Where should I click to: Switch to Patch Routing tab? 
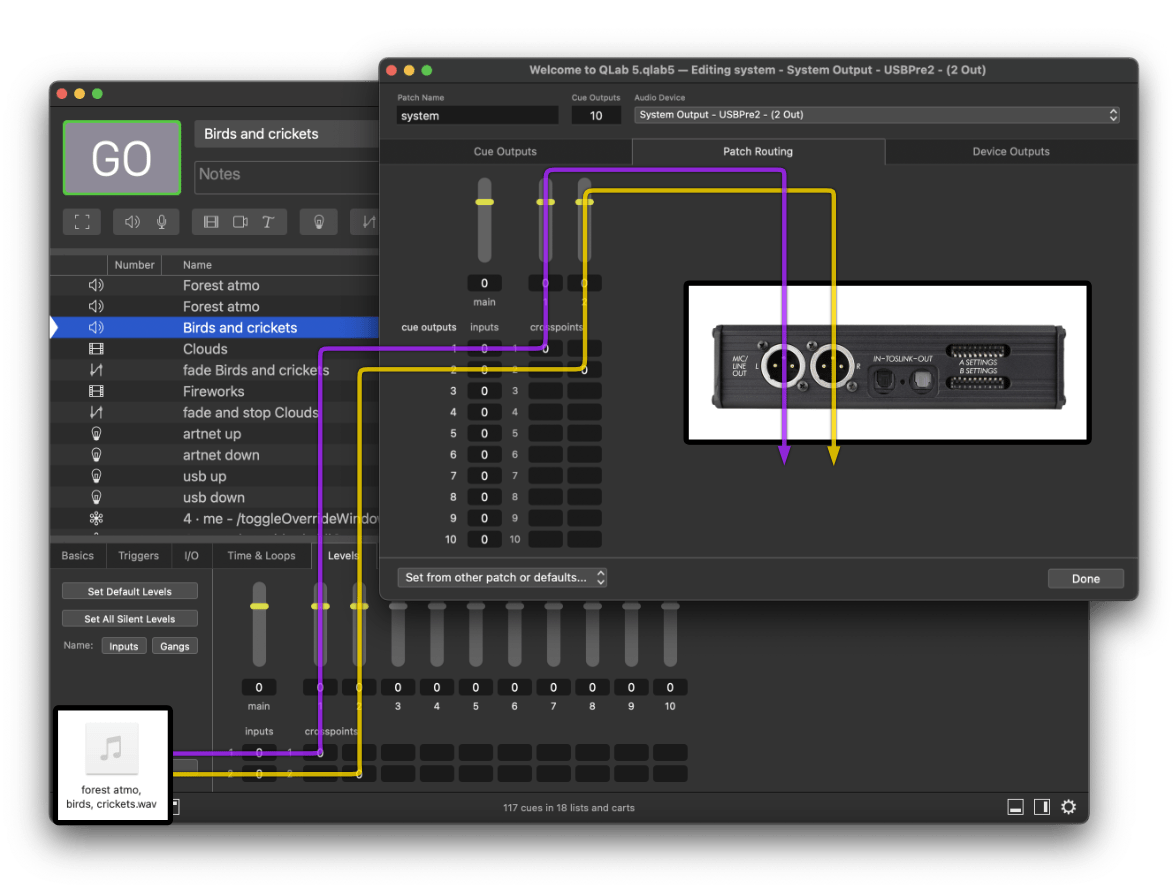coord(758,152)
